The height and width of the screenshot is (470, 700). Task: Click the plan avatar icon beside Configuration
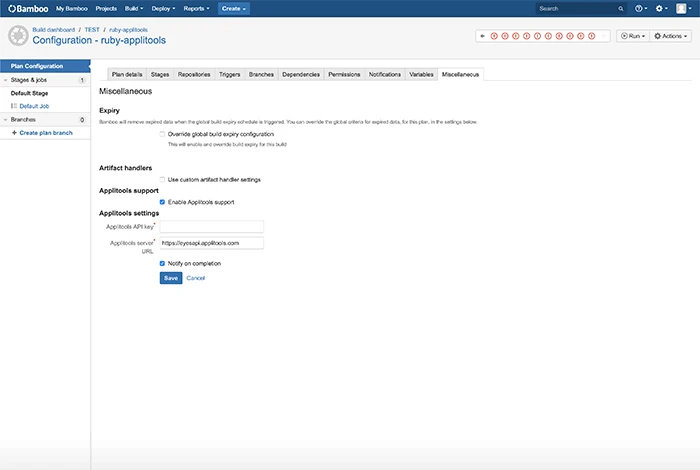[x=18, y=36]
